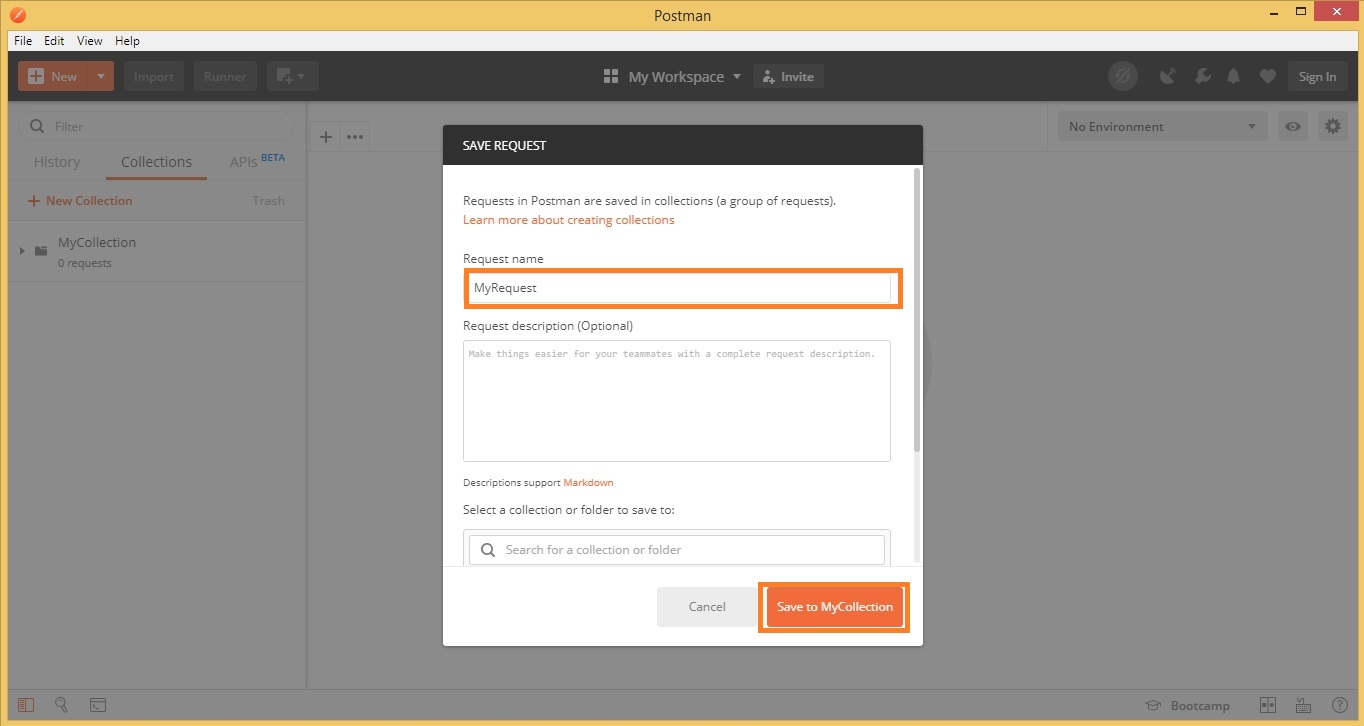This screenshot has height=726, width=1364.
Task: Click Save to MyCollection button
Action: [834, 607]
